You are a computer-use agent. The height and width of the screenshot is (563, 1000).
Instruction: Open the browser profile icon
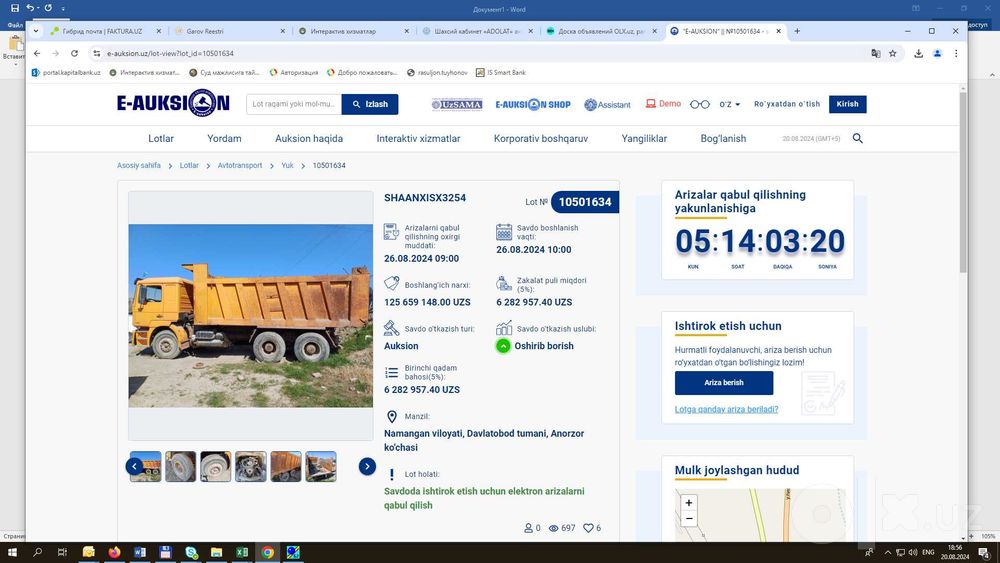[938, 54]
